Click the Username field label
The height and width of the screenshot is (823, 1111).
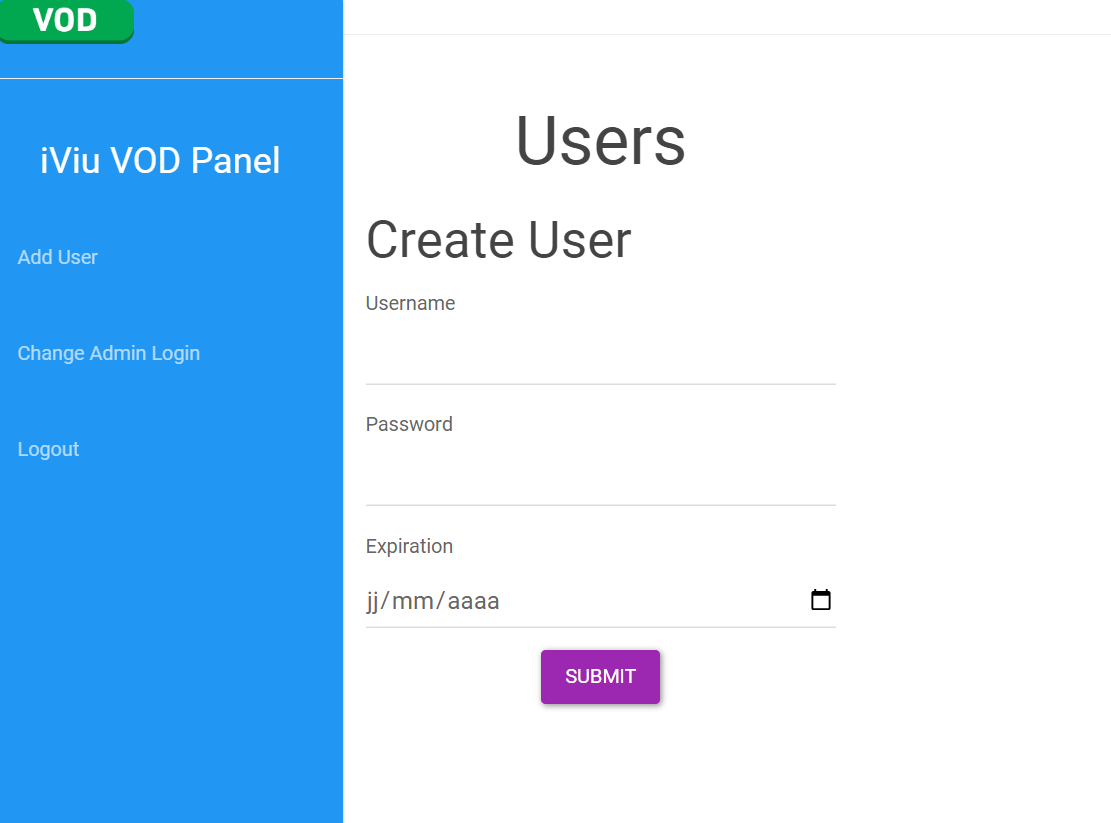point(410,303)
